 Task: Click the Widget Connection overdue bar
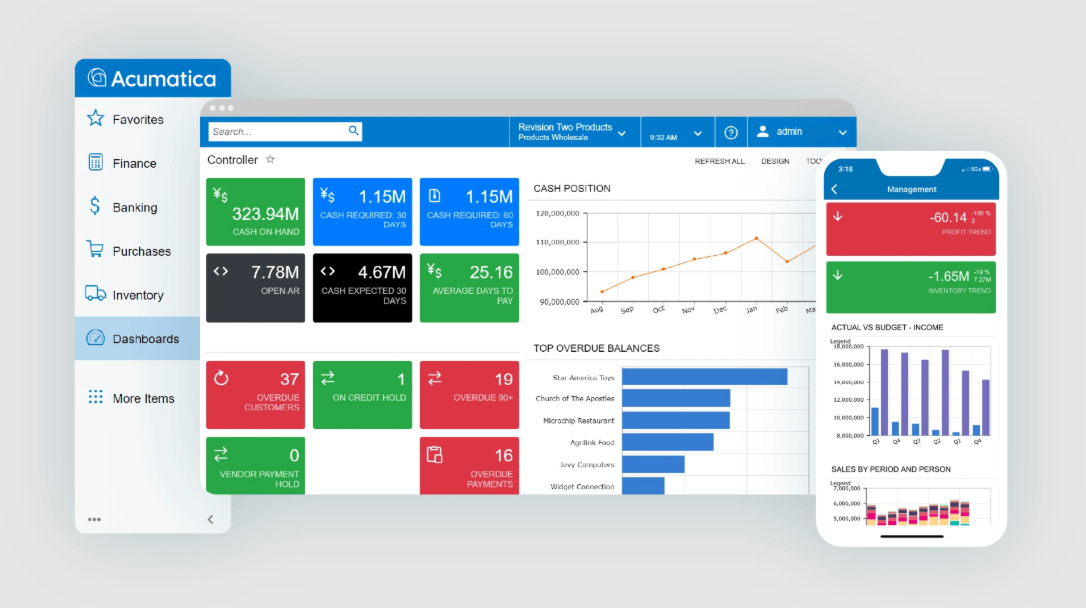pyautogui.click(x=643, y=486)
